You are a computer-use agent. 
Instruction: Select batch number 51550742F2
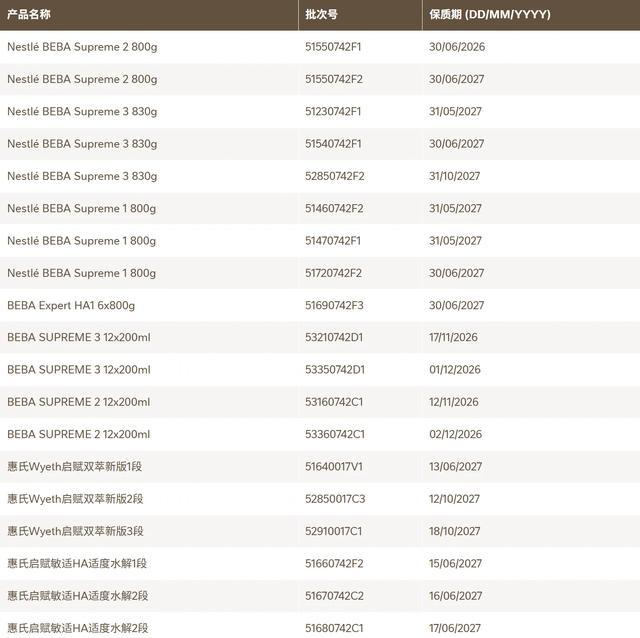click(x=334, y=79)
